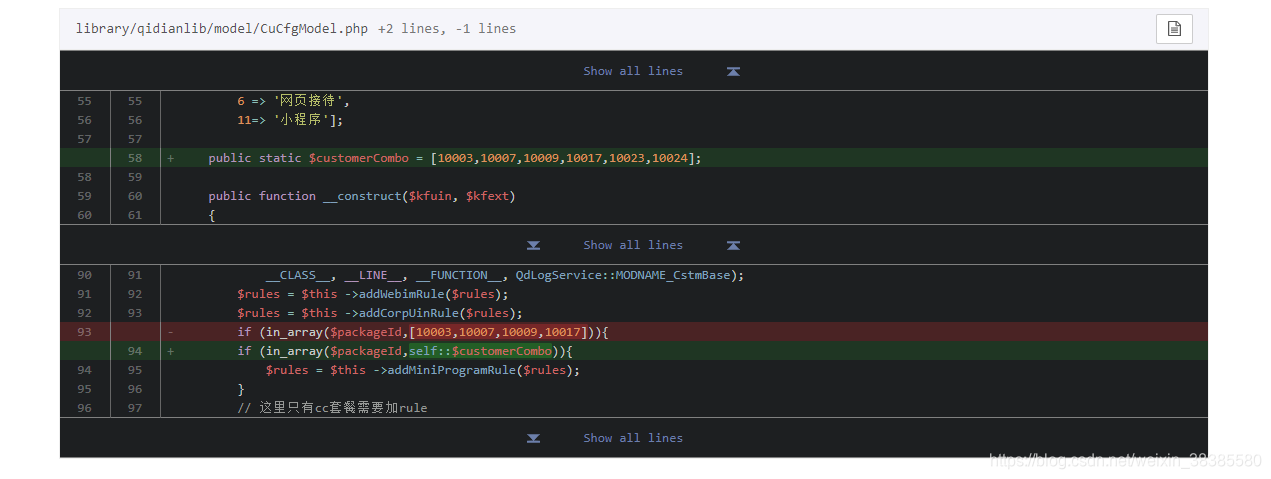Image resolution: width=1271 pixels, height=479 pixels.
Task: Click the middle Show all lines link
Action: point(633,245)
